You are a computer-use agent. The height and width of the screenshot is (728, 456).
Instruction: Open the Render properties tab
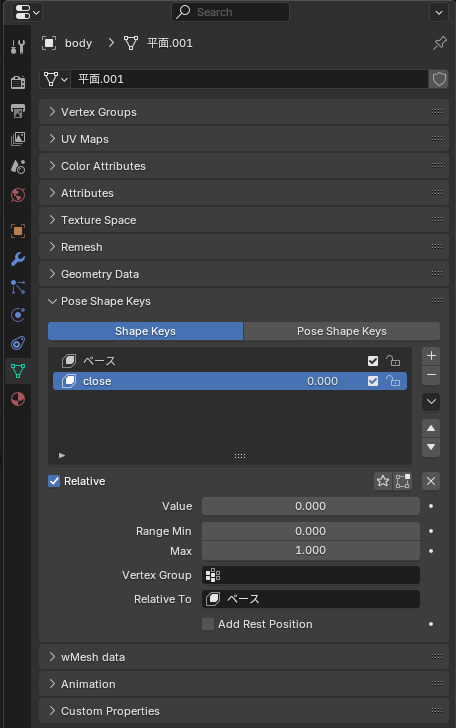click(18, 83)
